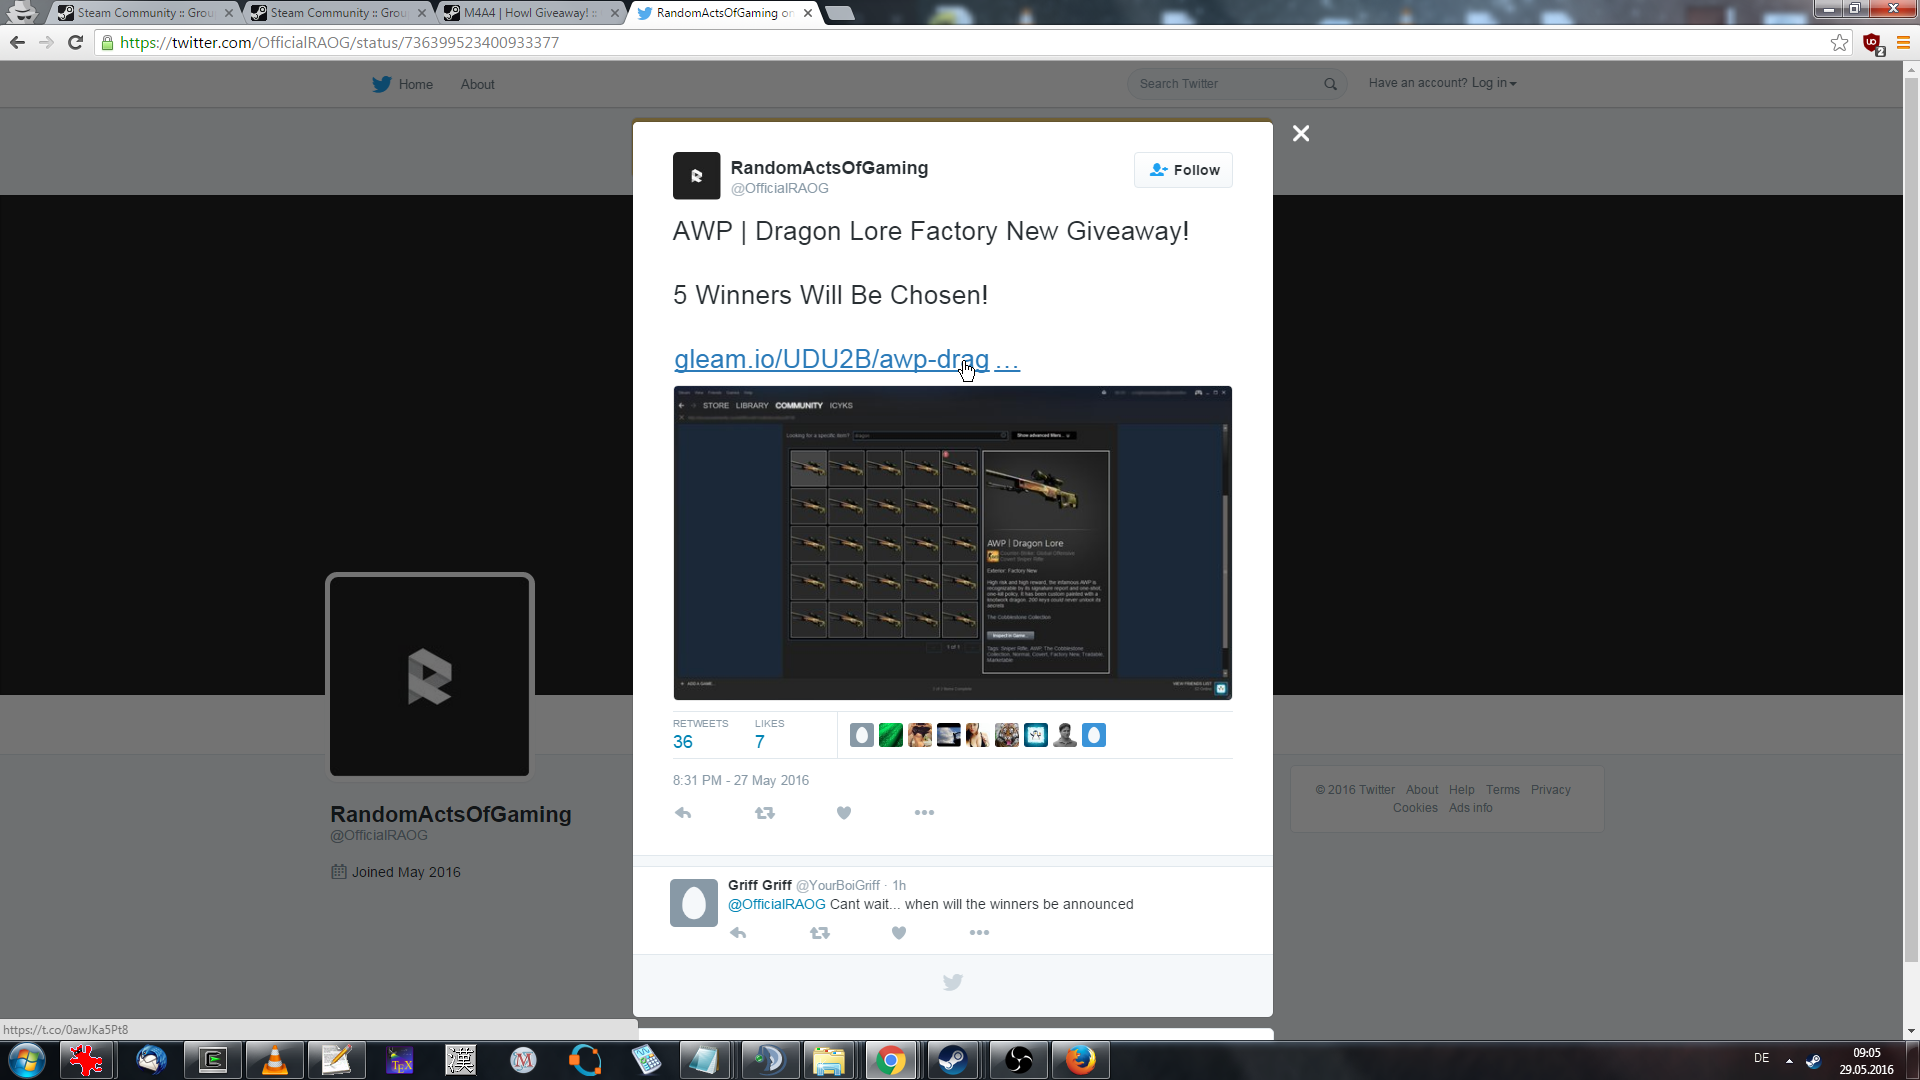Bookmark the page with the star icon
The image size is (1920, 1080).
click(x=1839, y=42)
